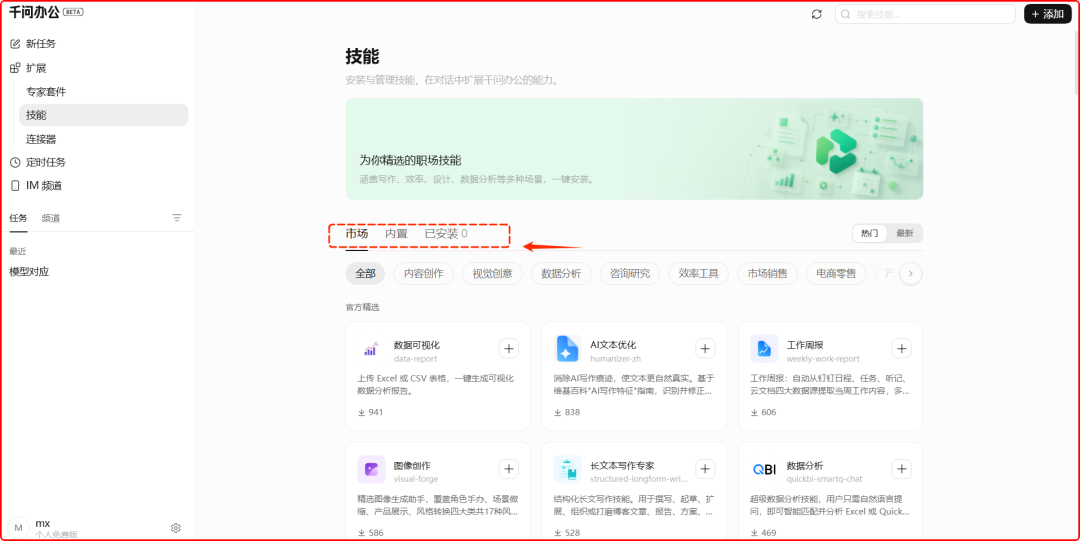Filter by 市场销售 category
Viewport: 1080px width, 541px height.
click(767, 274)
